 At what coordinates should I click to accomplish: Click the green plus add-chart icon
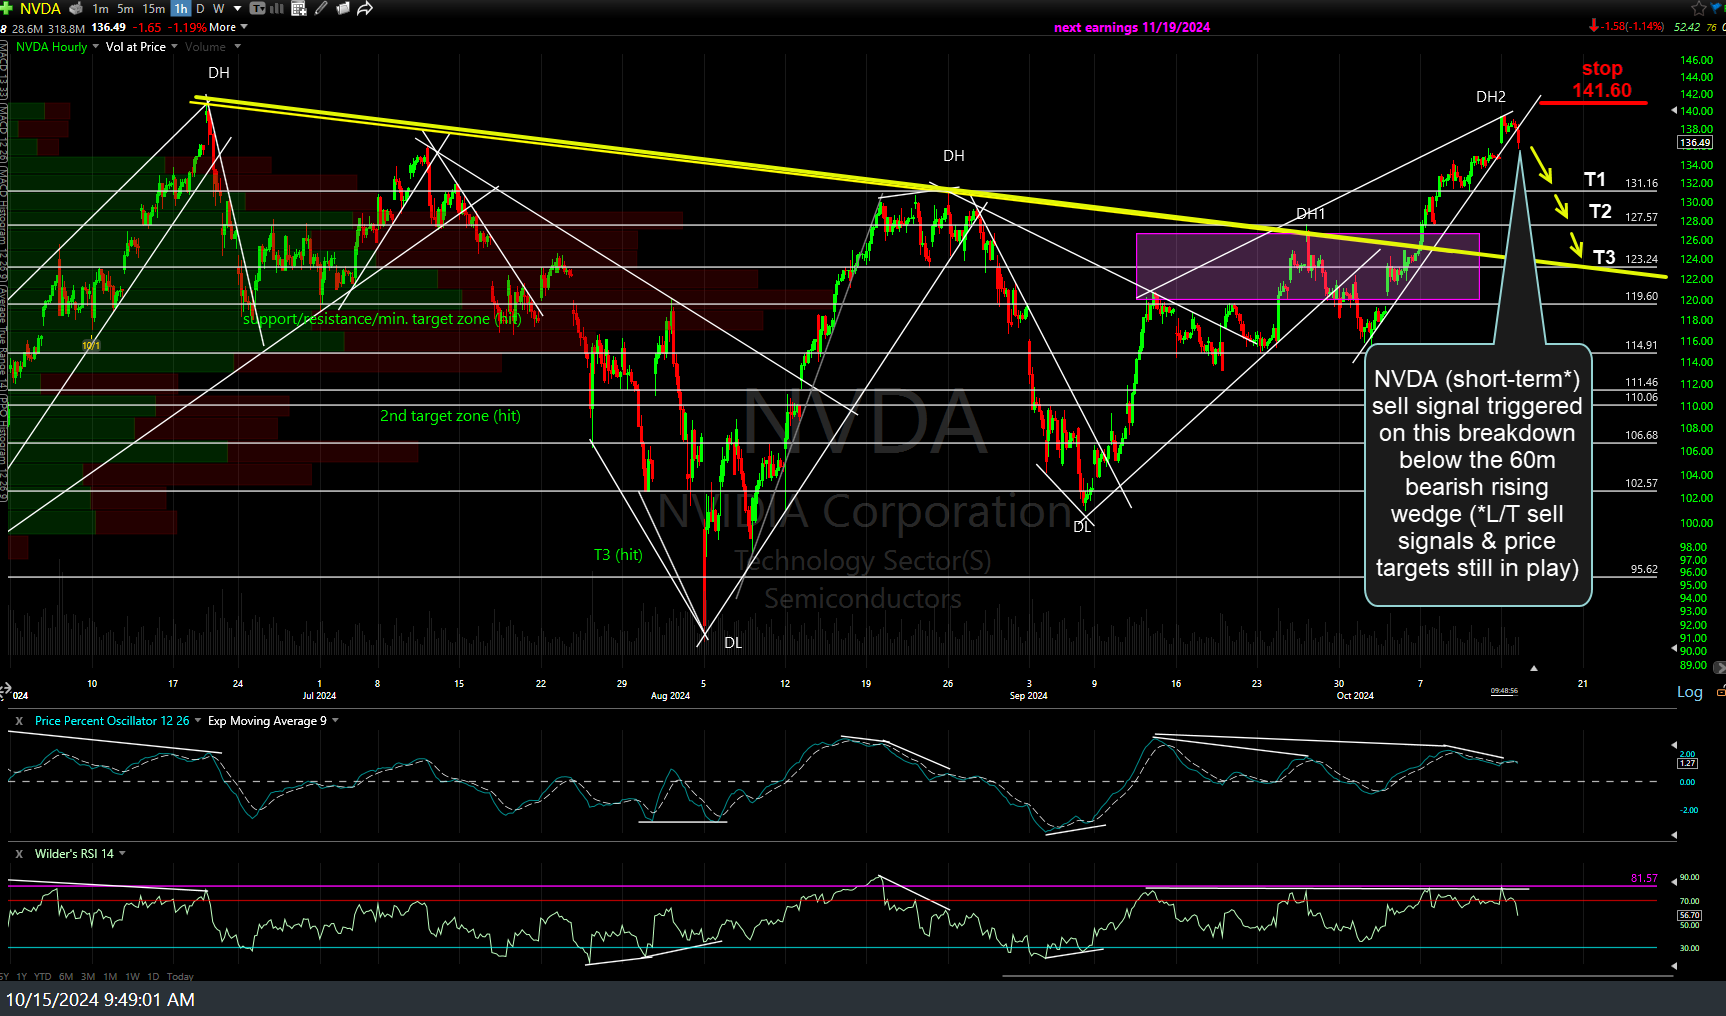(6, 8)
